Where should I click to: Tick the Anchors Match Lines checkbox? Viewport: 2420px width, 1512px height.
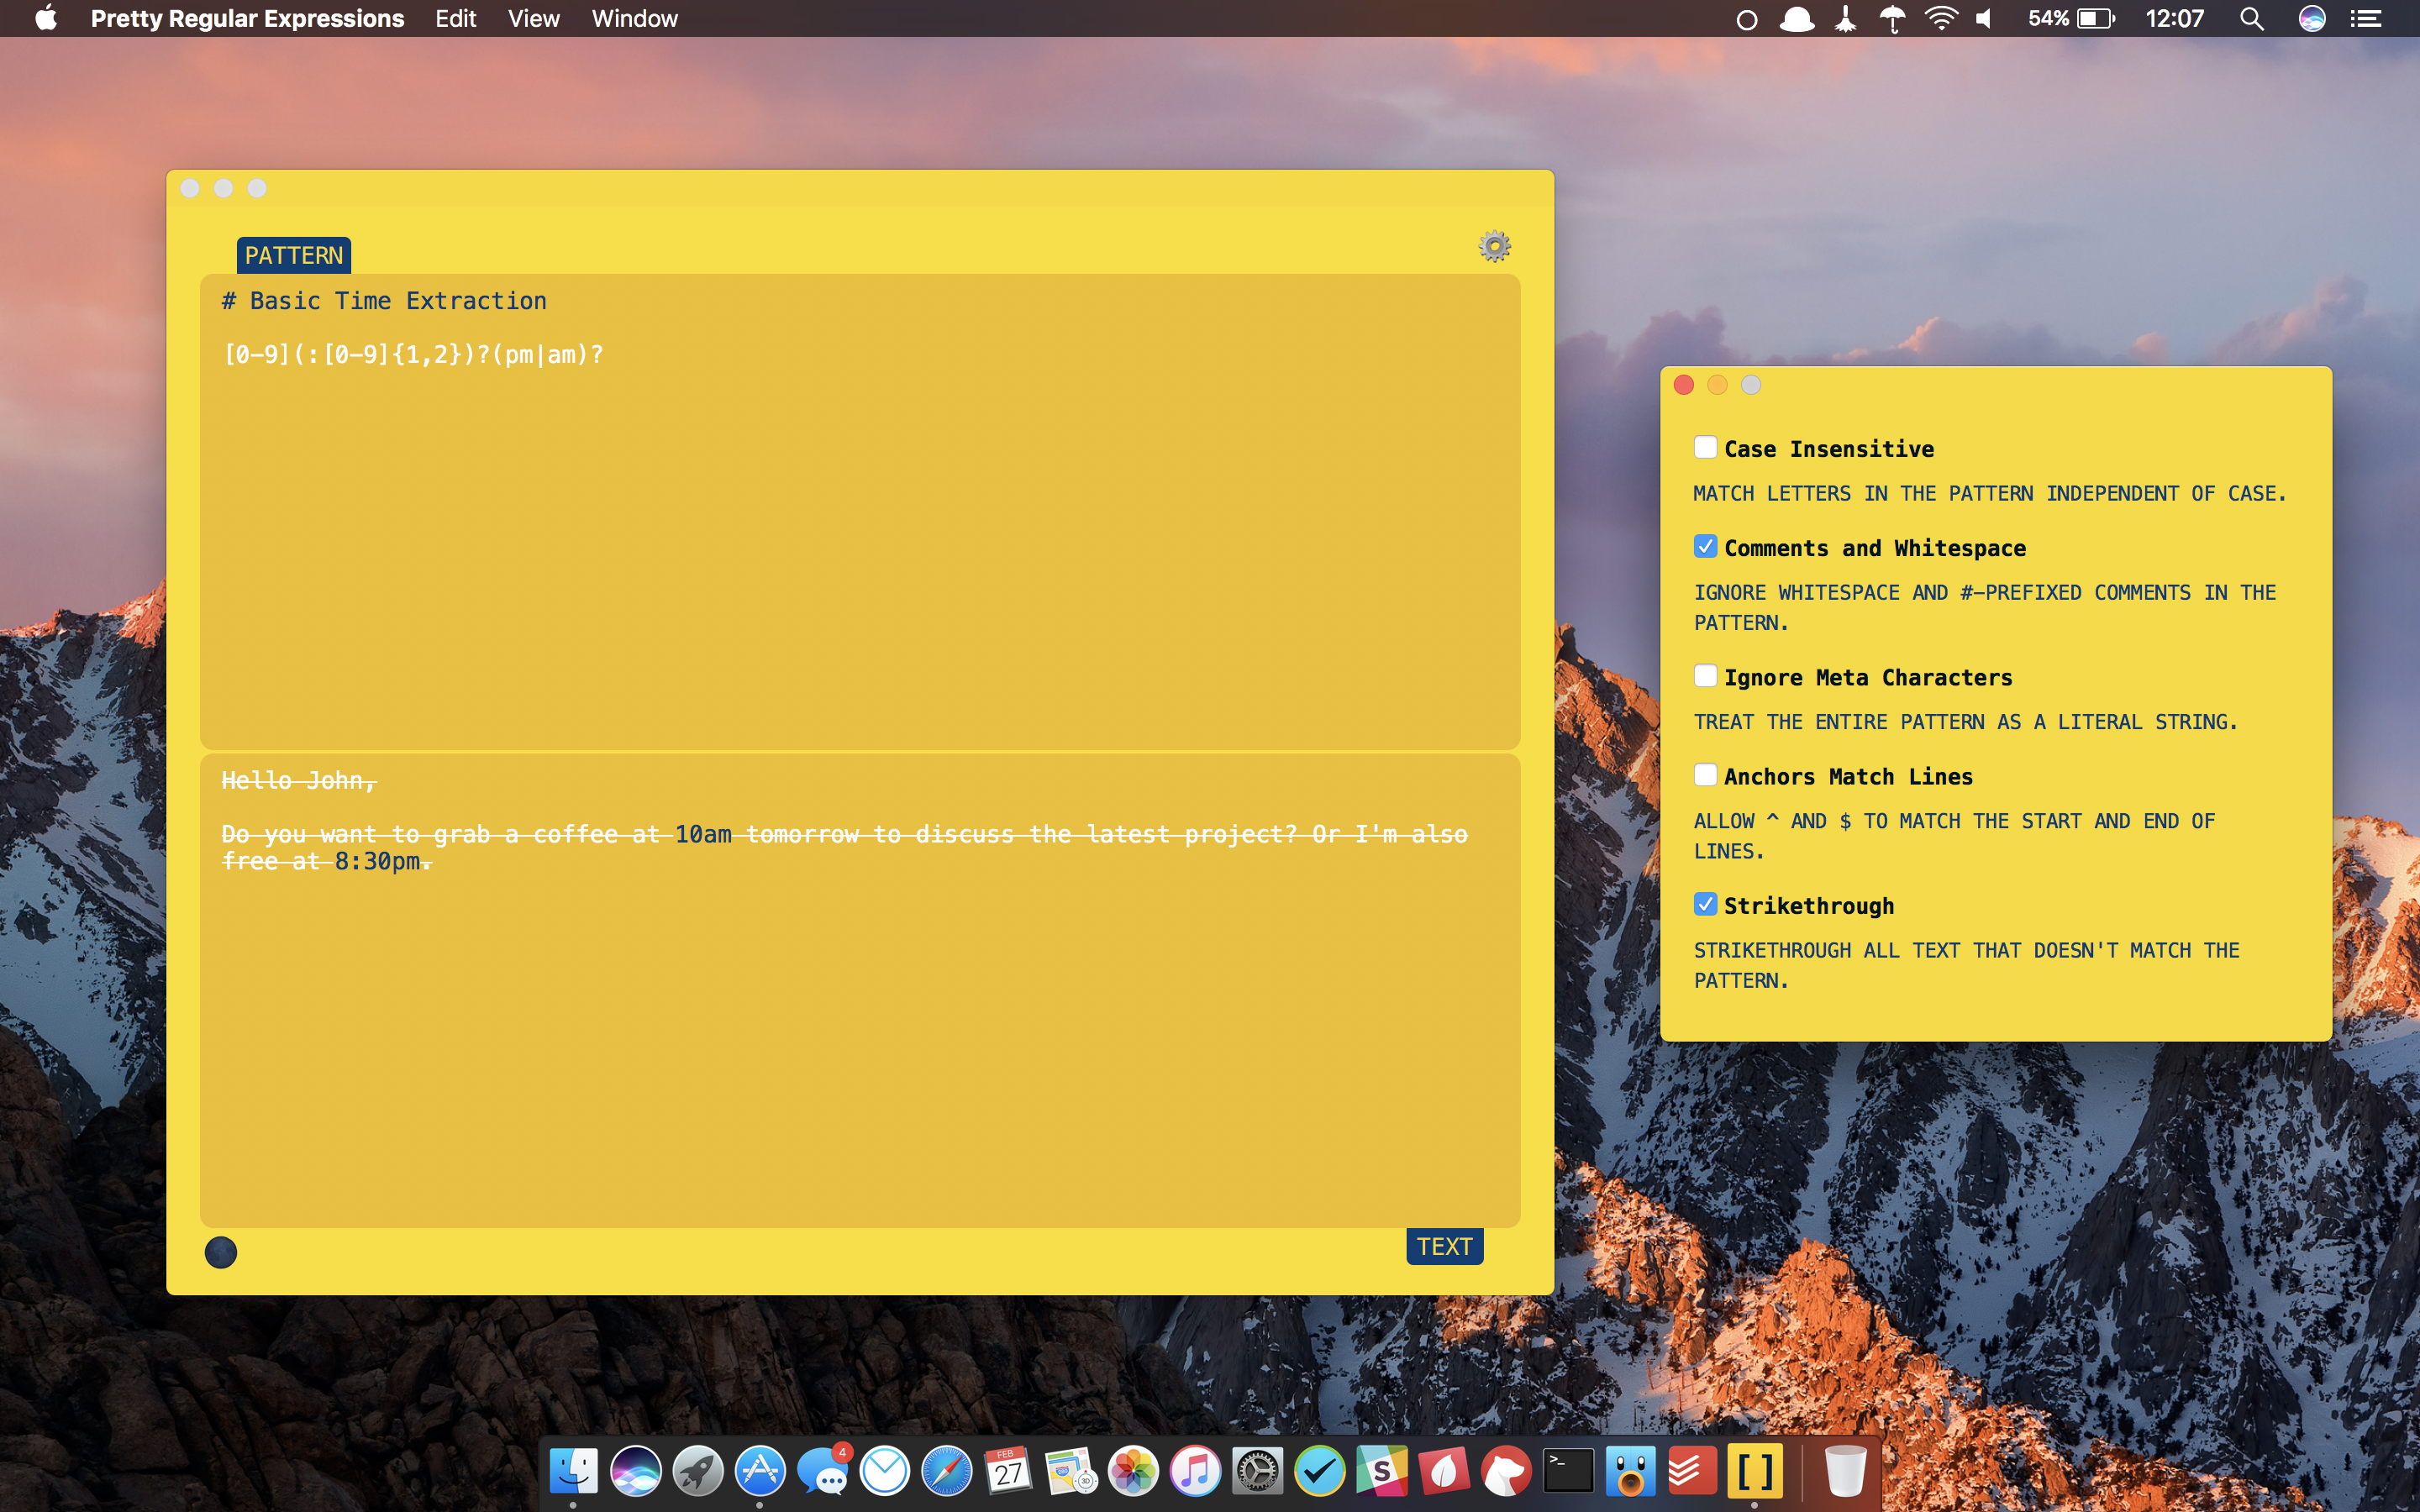pyautogui.click(x=1705, y=775)
